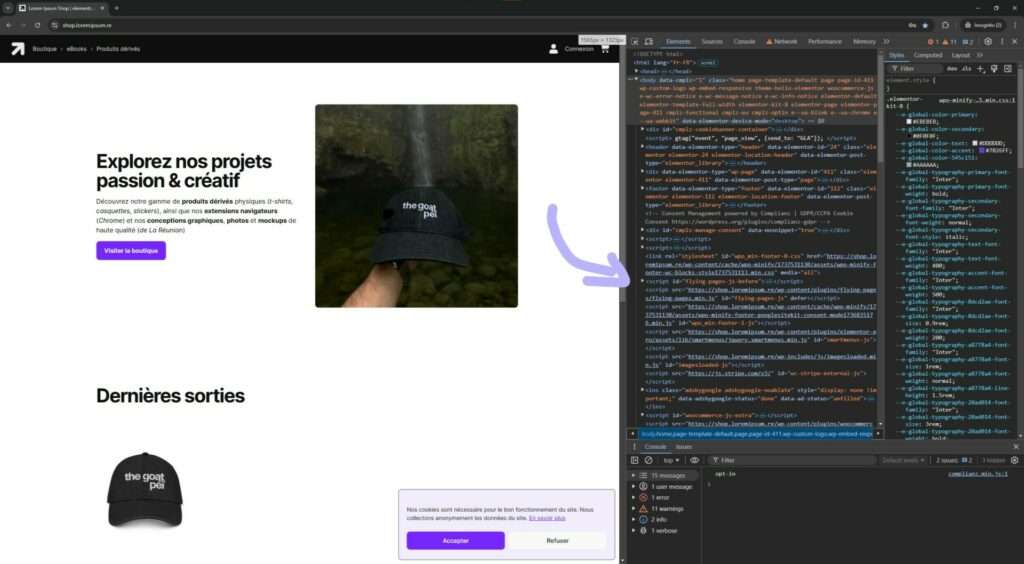Open a new browser tab with plus
1024x564 pixels.
(x=116, y=8)
